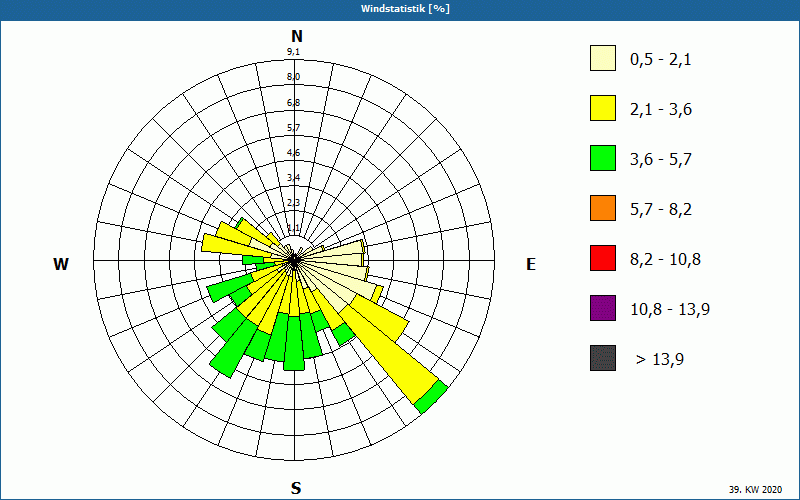800x500 pixels.
Task: Click the 5,7 axis value
Action: pyautogui.click(x=293, y=128)
